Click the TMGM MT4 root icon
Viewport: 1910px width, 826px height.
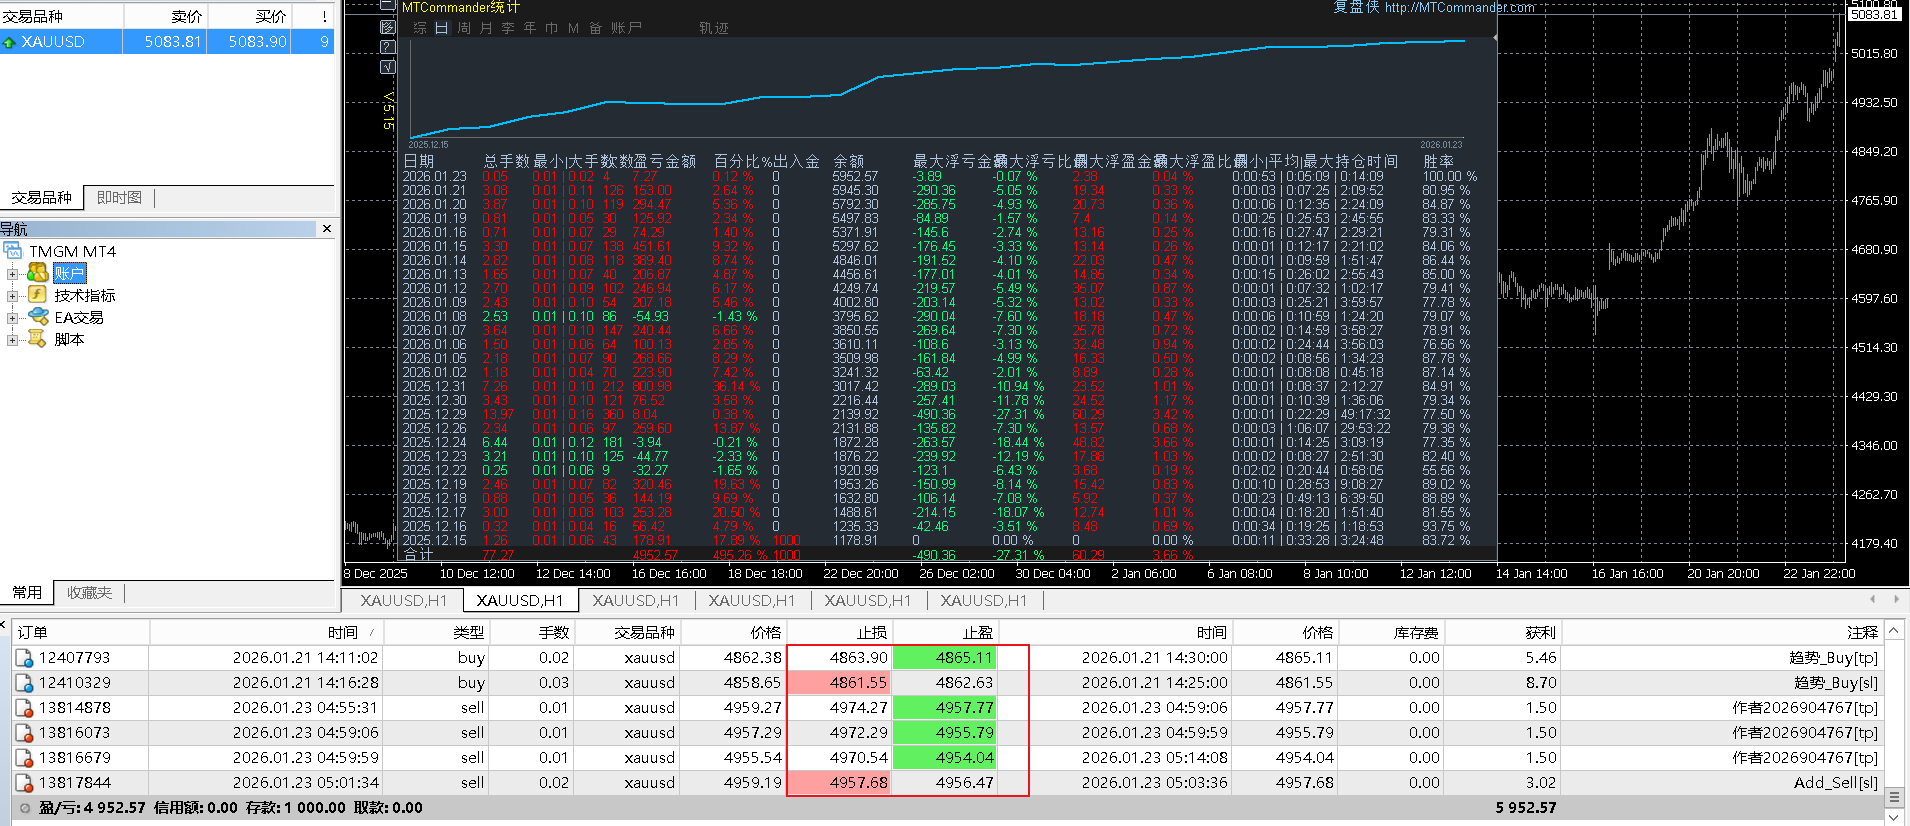pyautogui.click(x=13, y=251)
